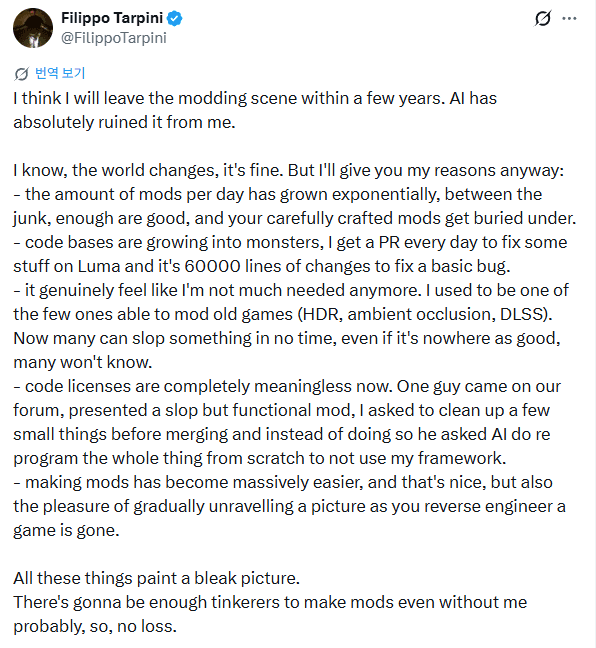Open Filippo Tarpini's profile avatar
The height and width of the screenshot is (648, 596).
33,28
